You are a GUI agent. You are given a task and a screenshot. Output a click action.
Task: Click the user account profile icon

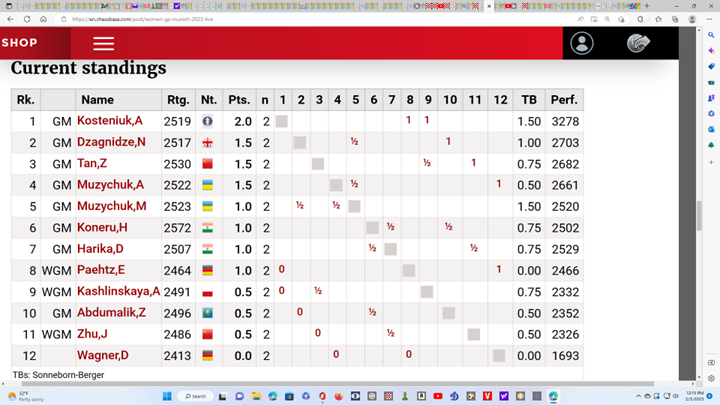point(581,43)
